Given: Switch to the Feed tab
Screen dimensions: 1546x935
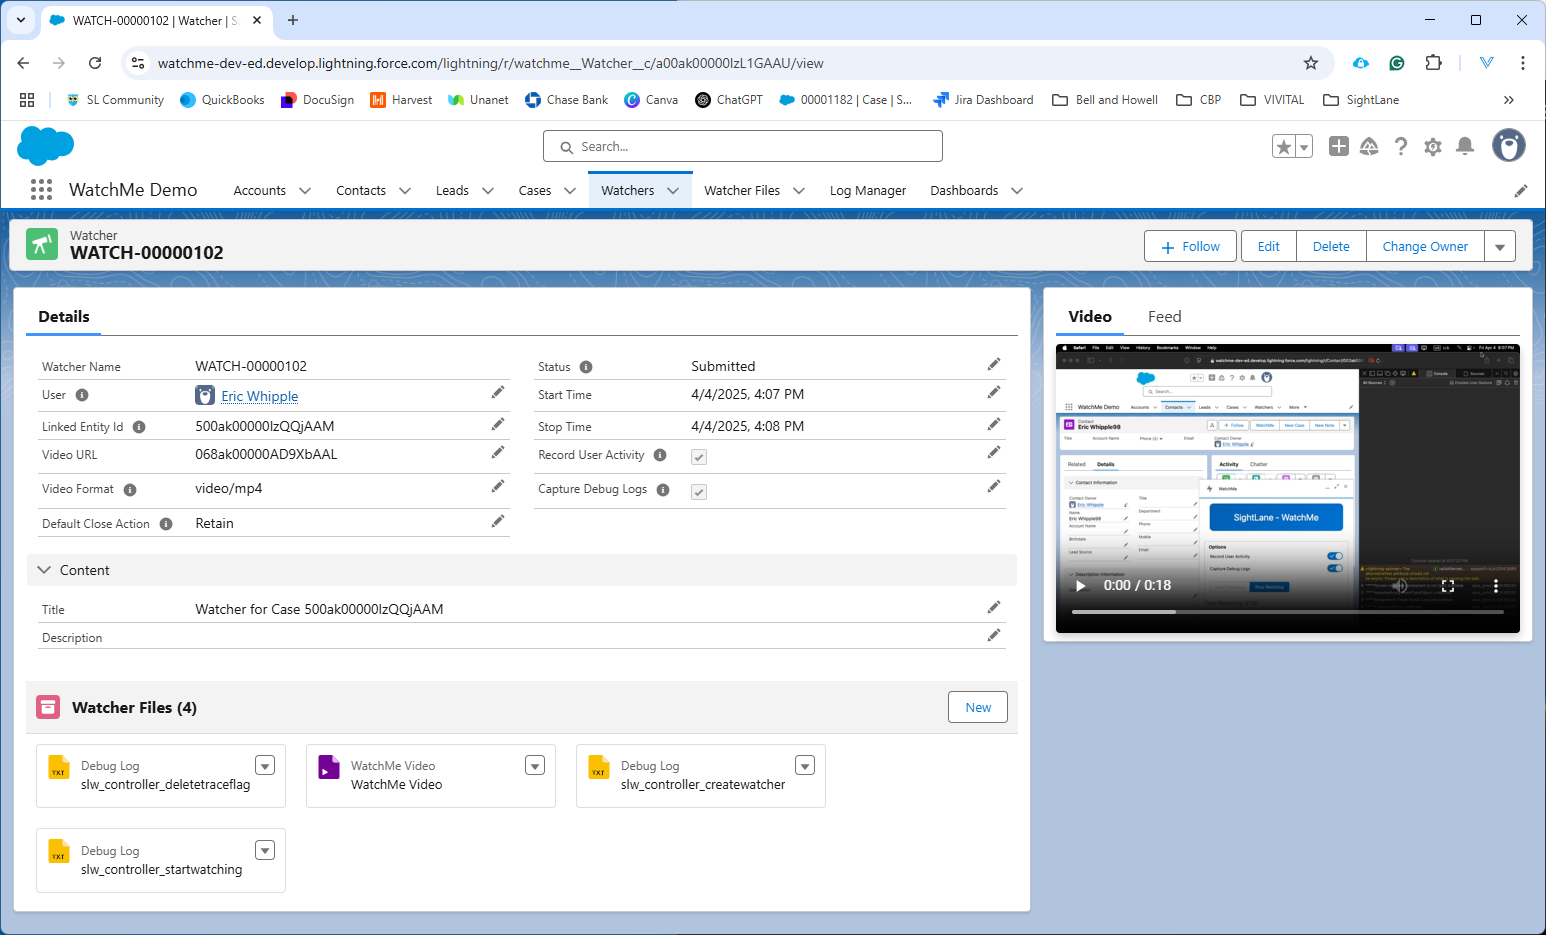Looking at the screenshot, I should (1164, 317).
